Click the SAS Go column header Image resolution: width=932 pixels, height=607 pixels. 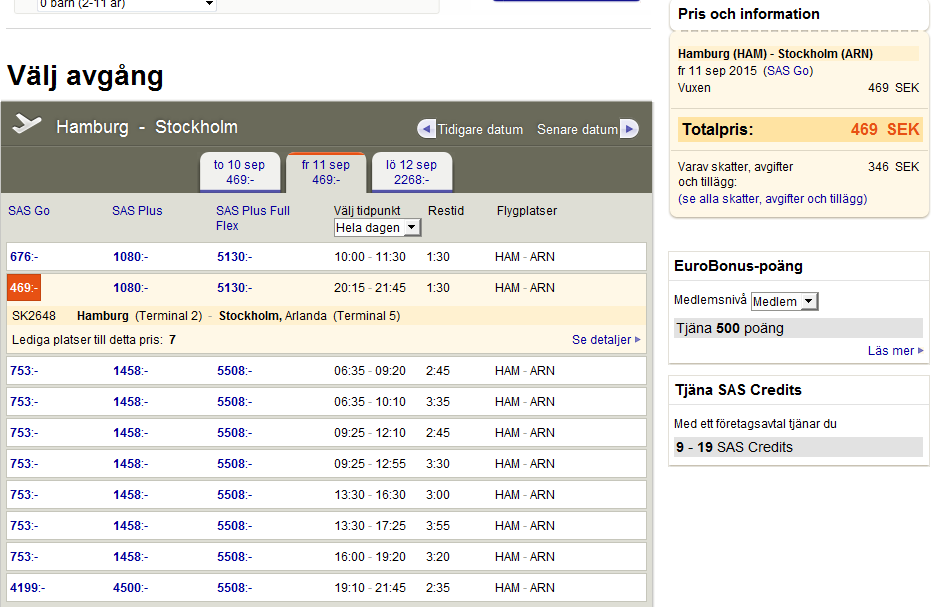(x=29, y=210)
